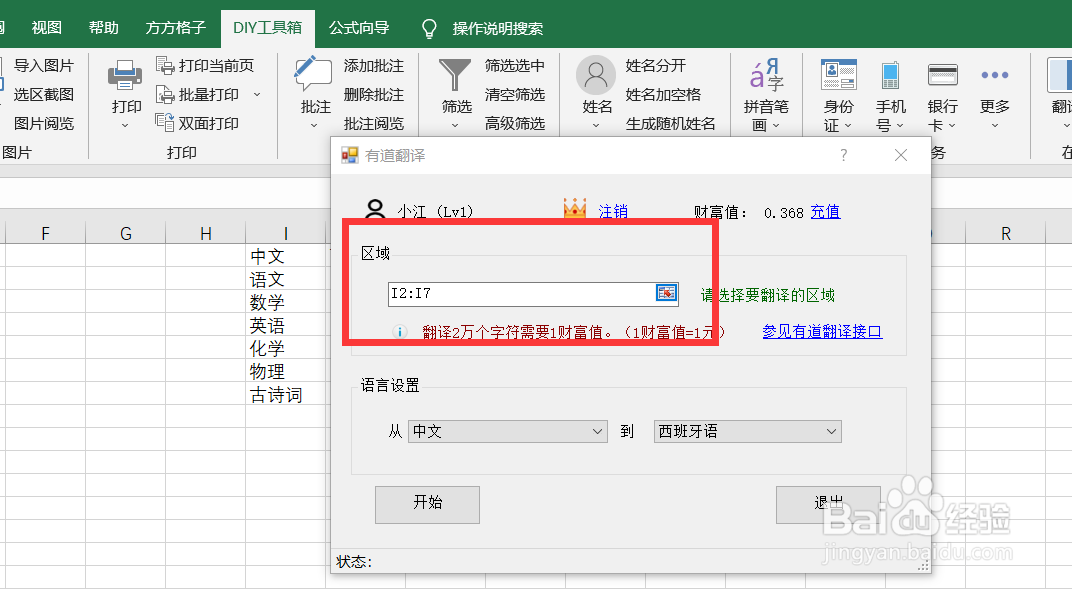Viewport: 1072px width, 589px height.
Task: Click the lightbulb search icon
Action: click(x=429, y=28)
